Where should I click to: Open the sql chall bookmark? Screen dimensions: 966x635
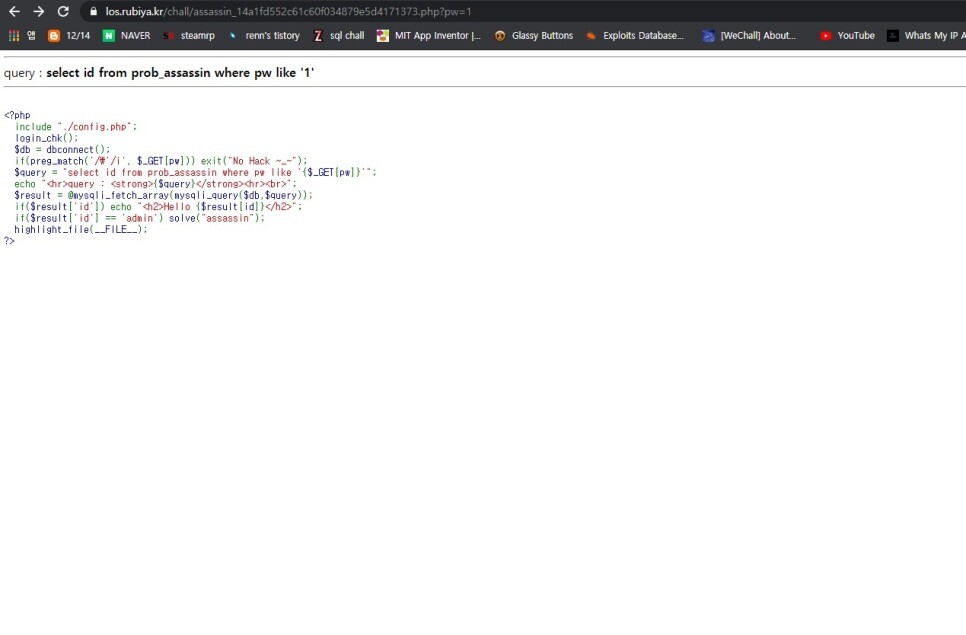coord(338,36)
